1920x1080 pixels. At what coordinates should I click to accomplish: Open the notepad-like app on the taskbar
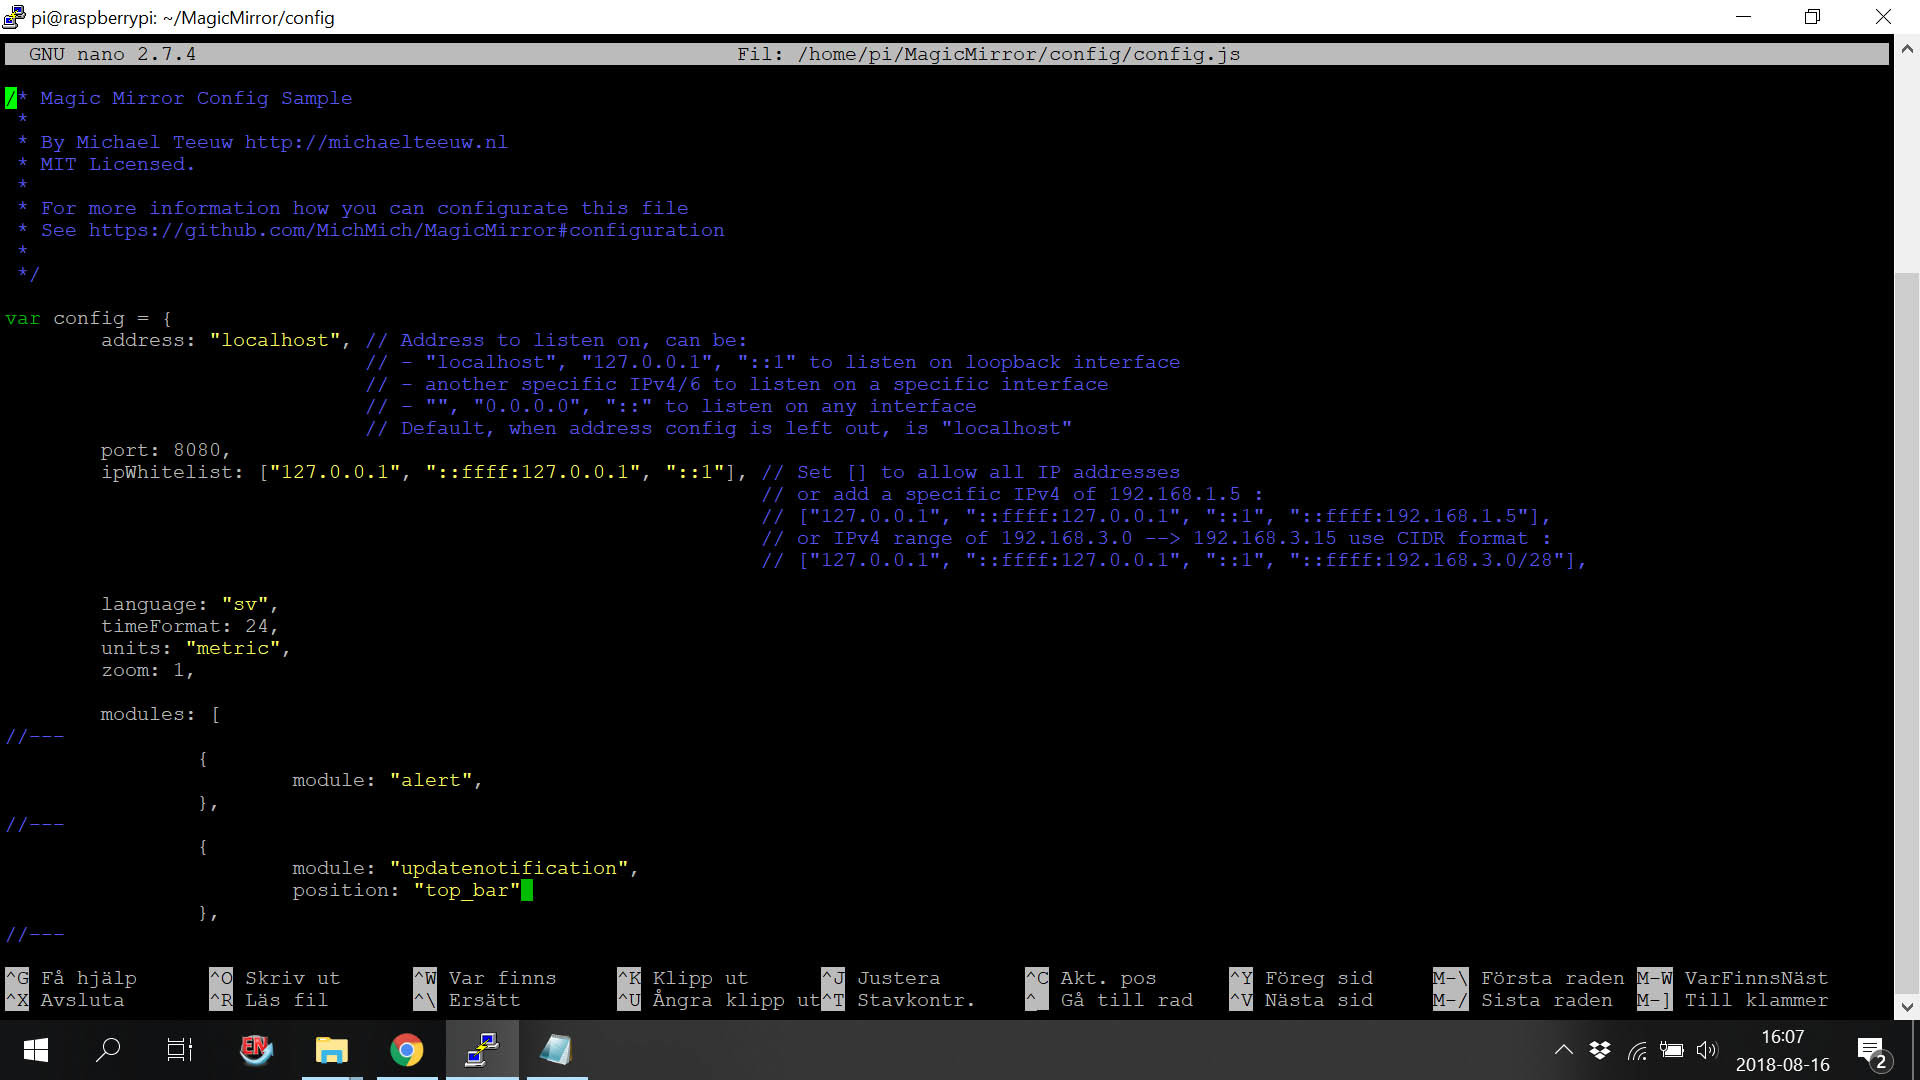556,1050
